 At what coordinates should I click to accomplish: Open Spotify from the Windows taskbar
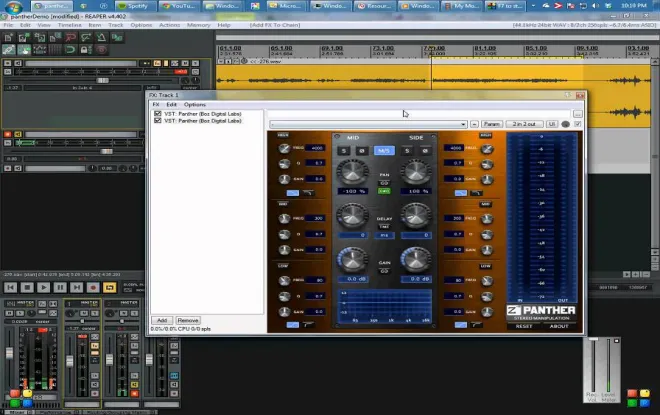click(x=134, y=6)
